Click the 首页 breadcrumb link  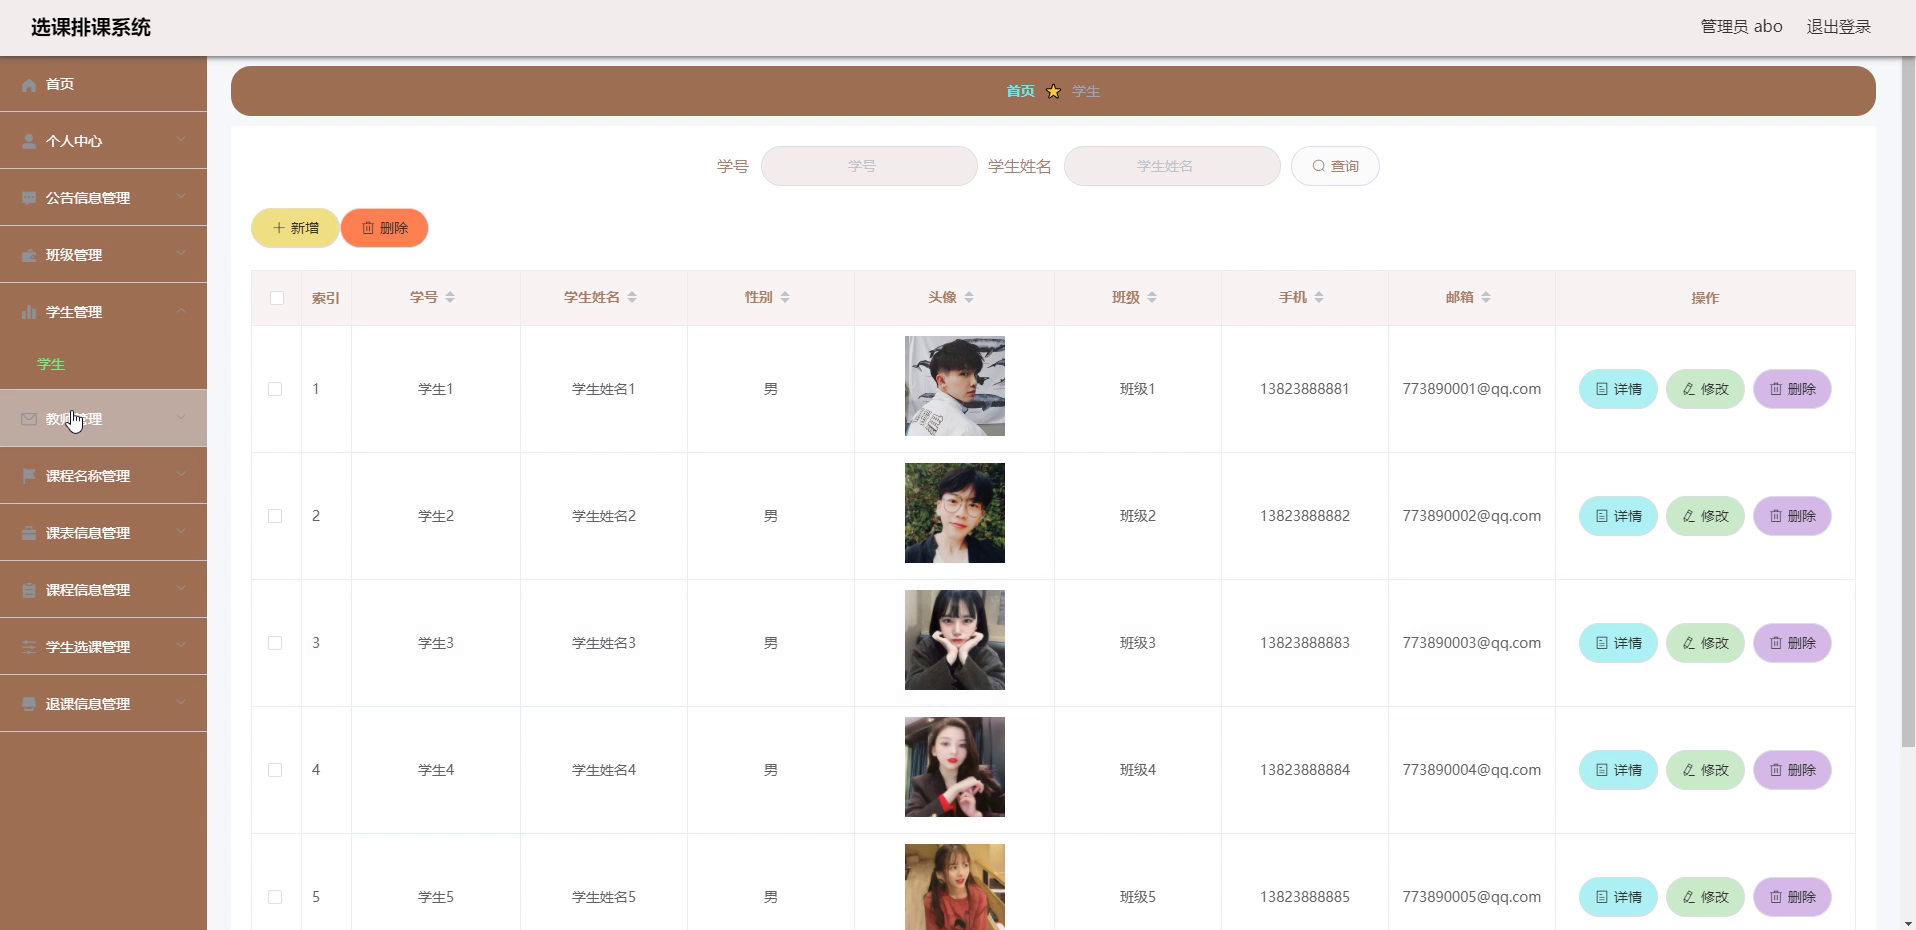coord(1020,91)
